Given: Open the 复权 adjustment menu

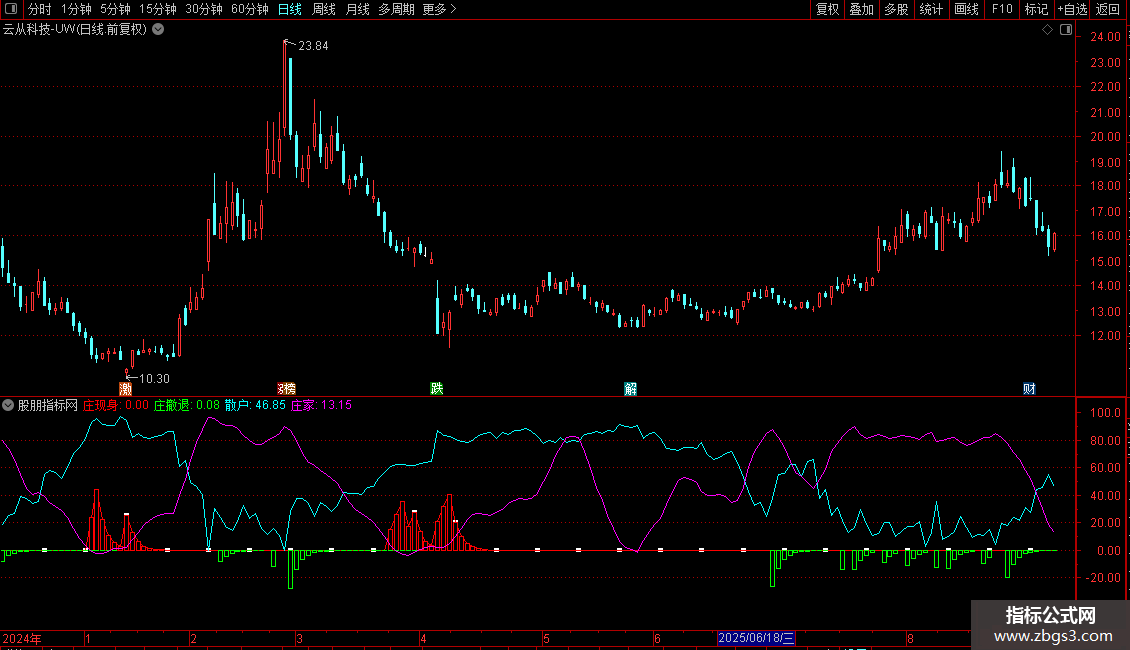Looking at the screenshot, I should click(827, 9).
